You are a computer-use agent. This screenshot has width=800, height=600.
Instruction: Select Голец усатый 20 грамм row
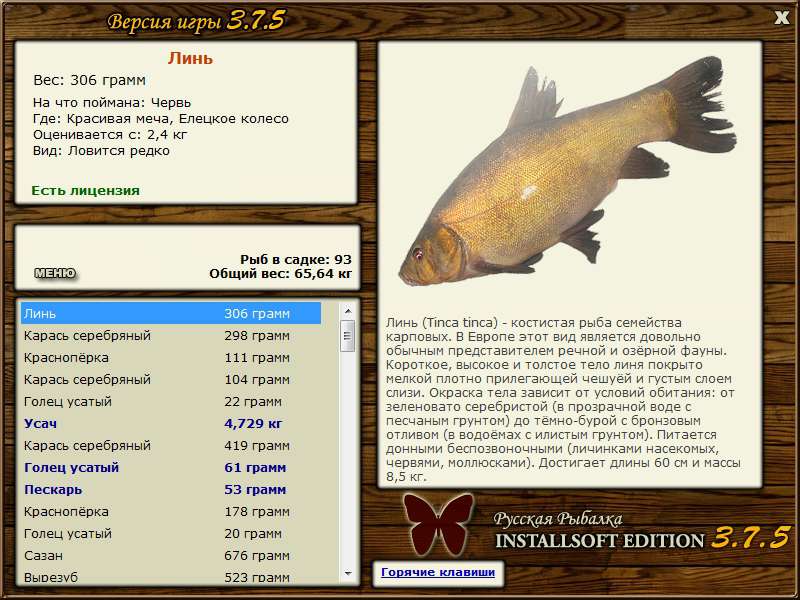(171, 533)
